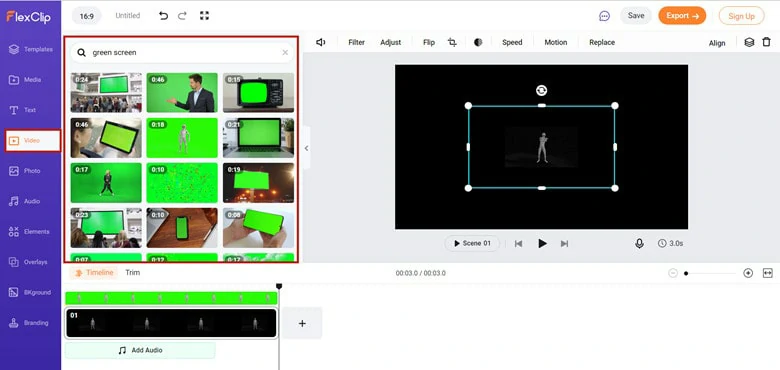The image size is (780, 370).
Task: Delete the selected element with trash icon
Action: (x=767, y=42)
